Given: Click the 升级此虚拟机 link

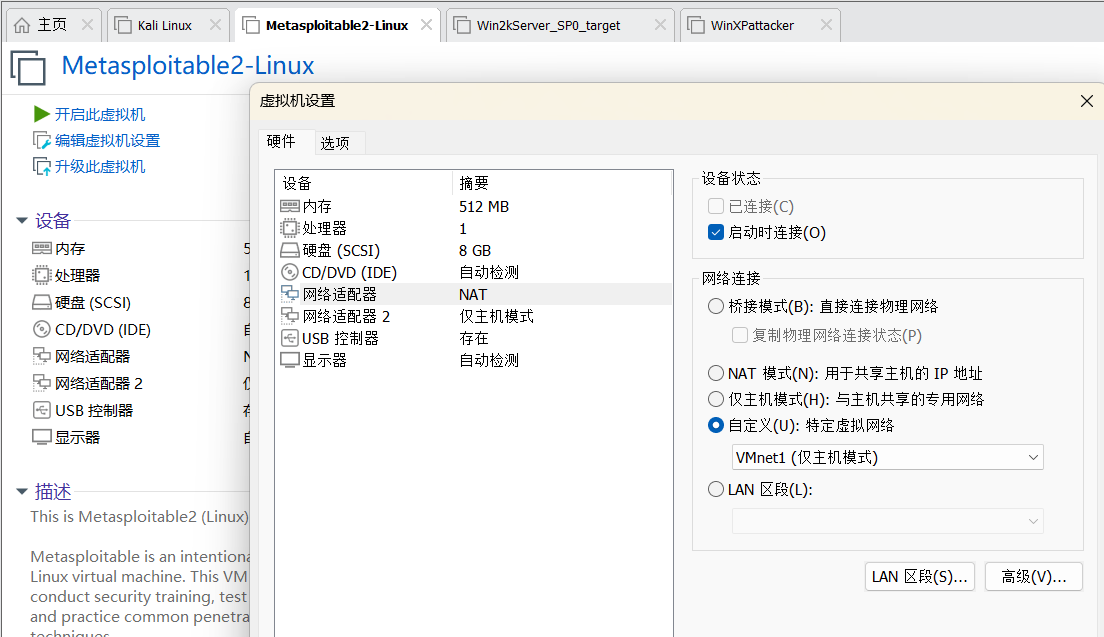Looking at the screenshot, I should (x=100, y=167).
